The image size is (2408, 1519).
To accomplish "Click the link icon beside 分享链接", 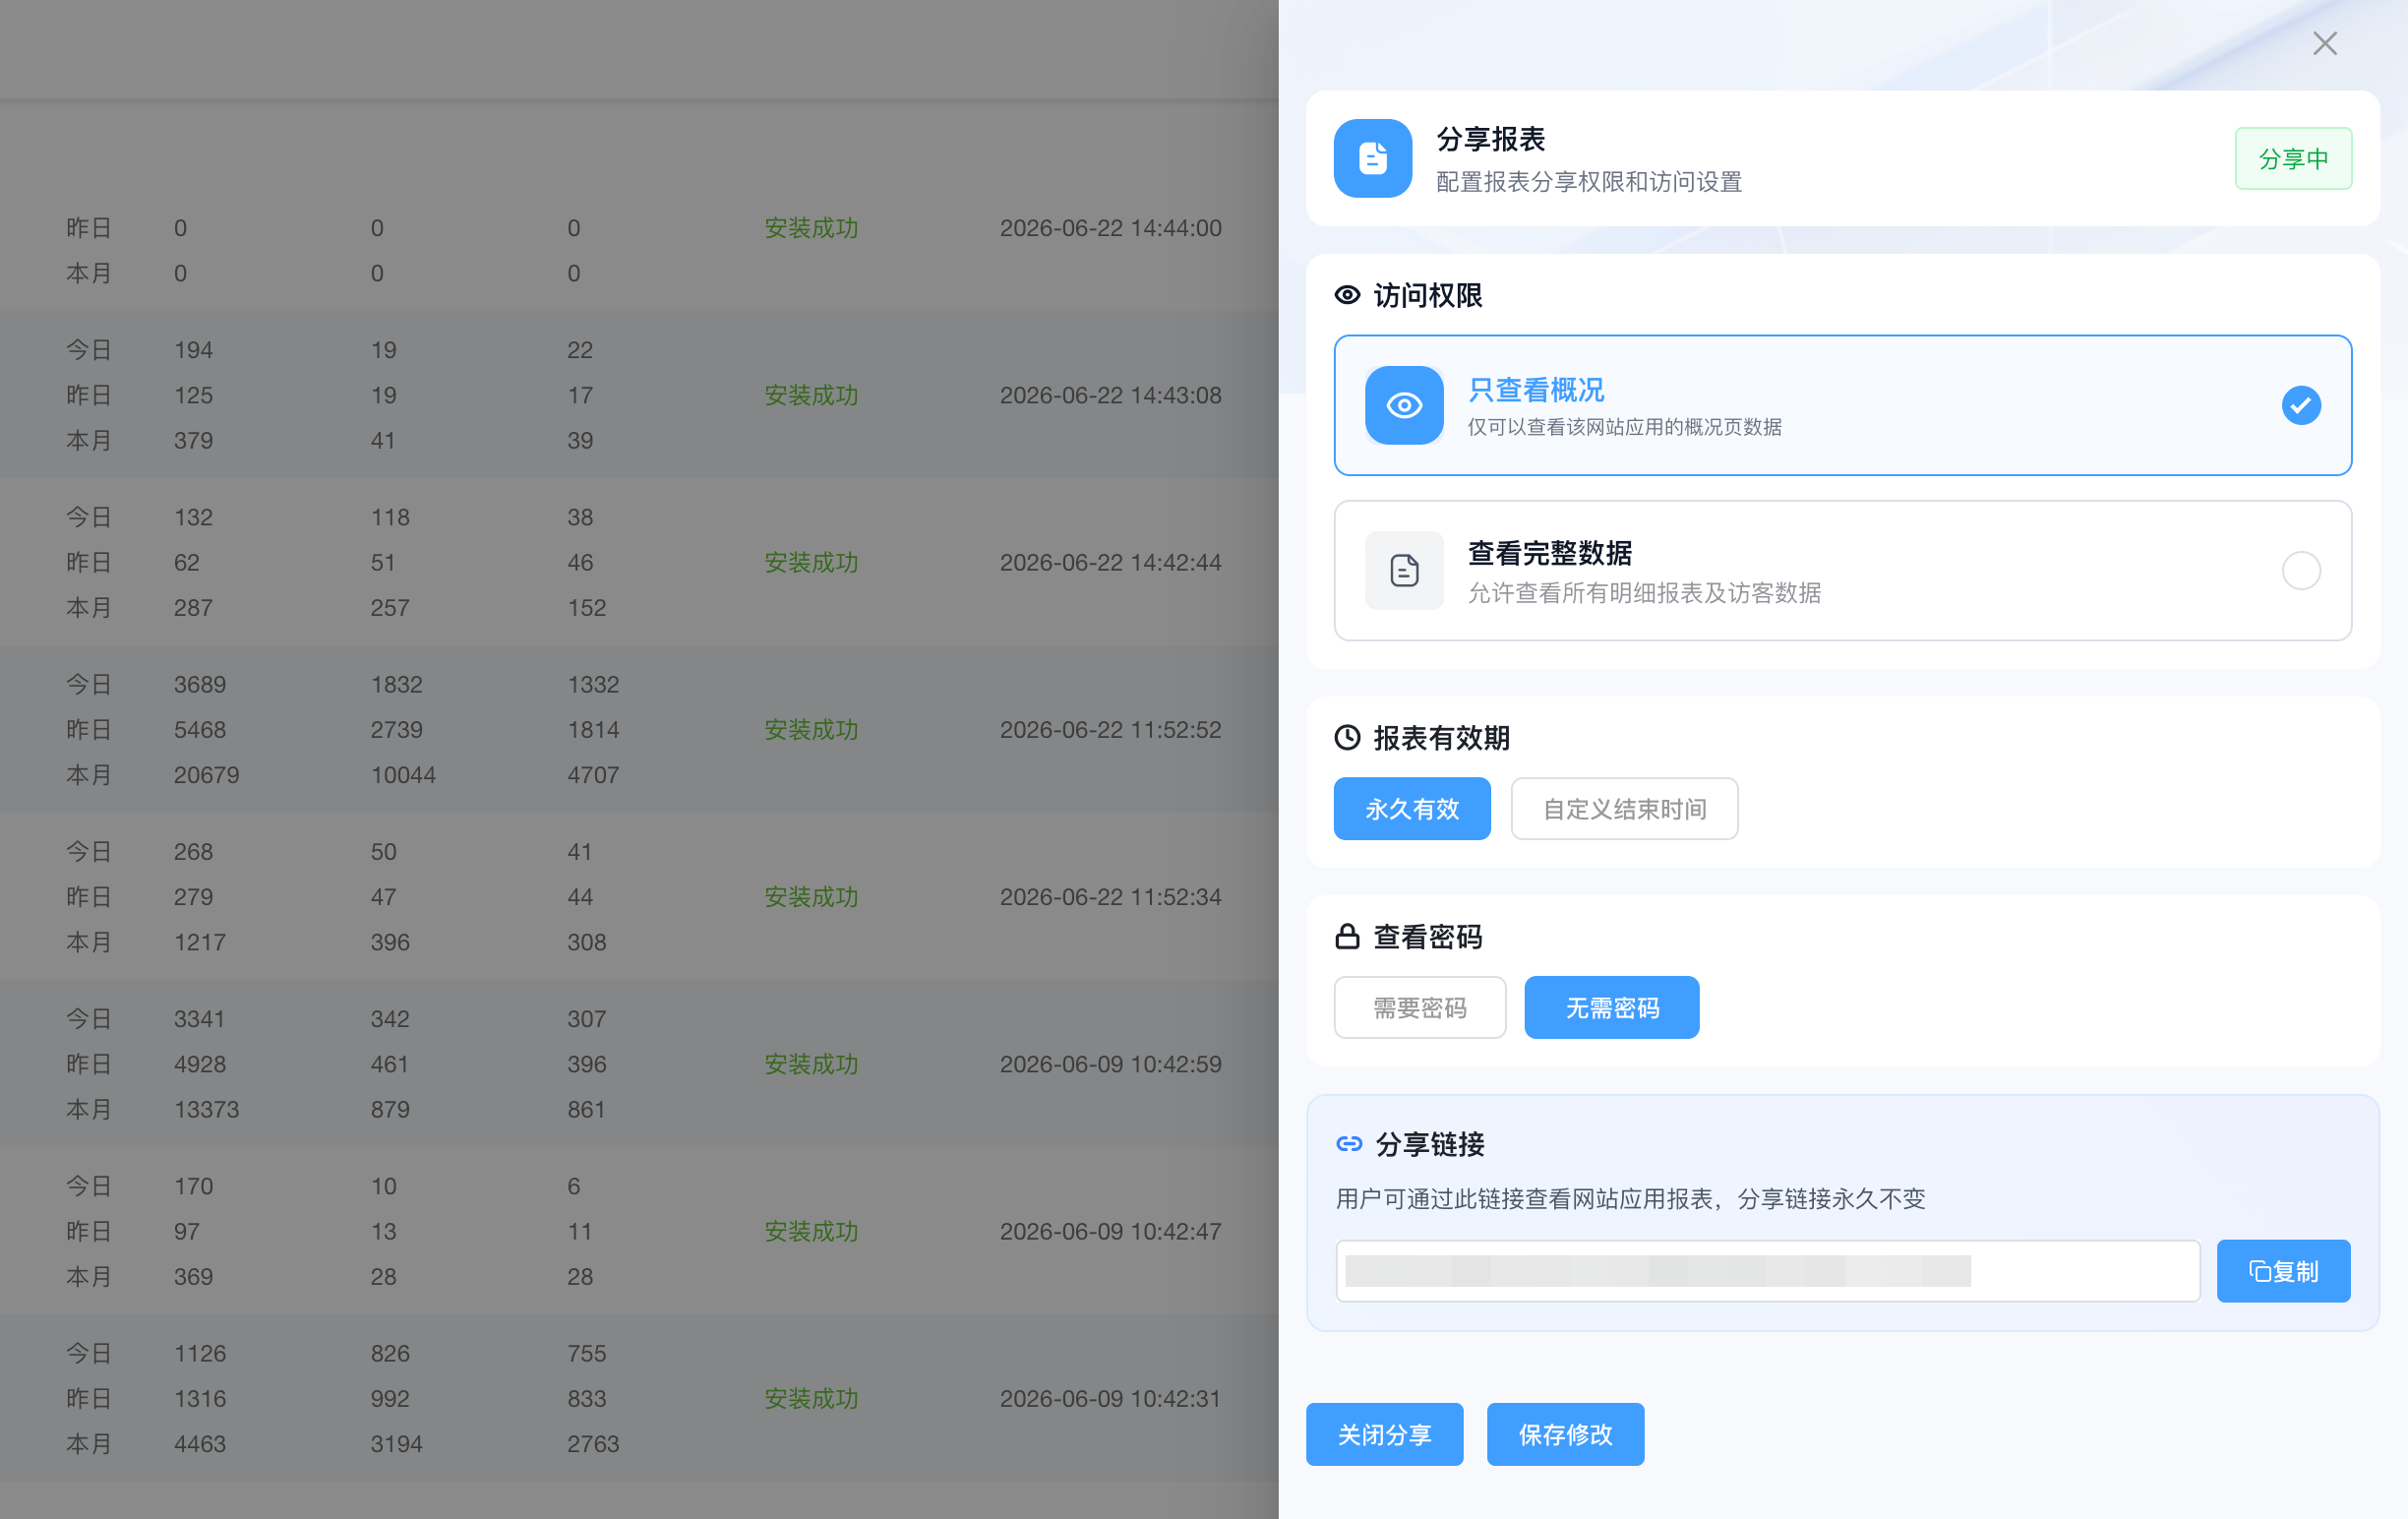I will [x=1349, y=1143].
